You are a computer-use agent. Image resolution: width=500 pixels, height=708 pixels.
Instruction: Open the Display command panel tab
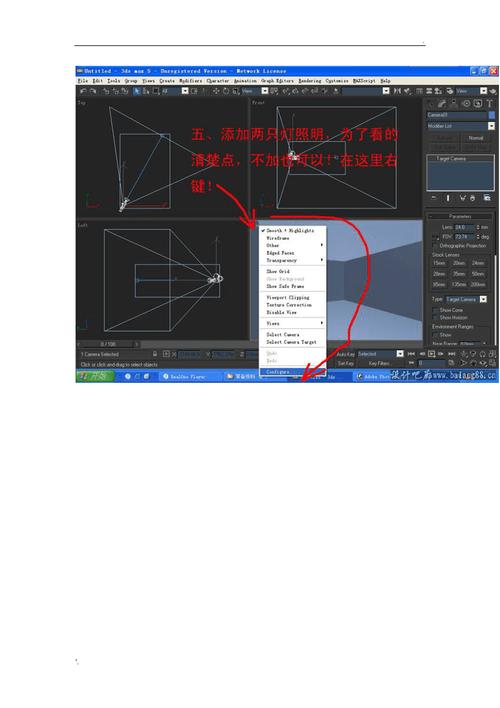point(477,103)
